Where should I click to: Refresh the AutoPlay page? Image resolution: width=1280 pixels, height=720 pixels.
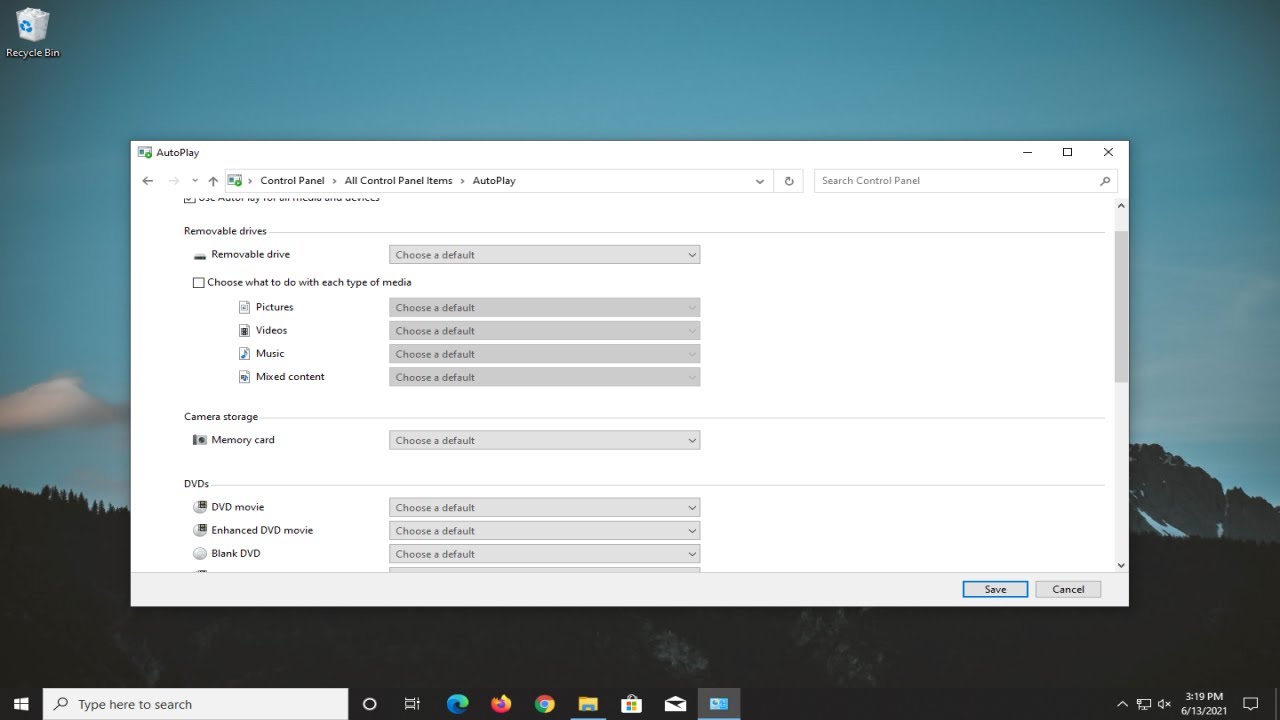tap(789, 181)
